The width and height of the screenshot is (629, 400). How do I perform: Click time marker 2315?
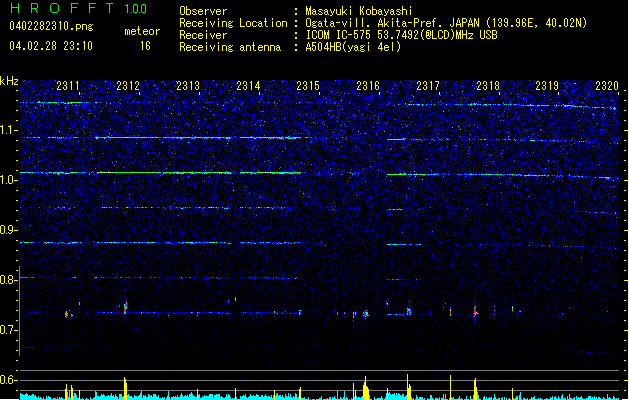[x=308, y=86]
